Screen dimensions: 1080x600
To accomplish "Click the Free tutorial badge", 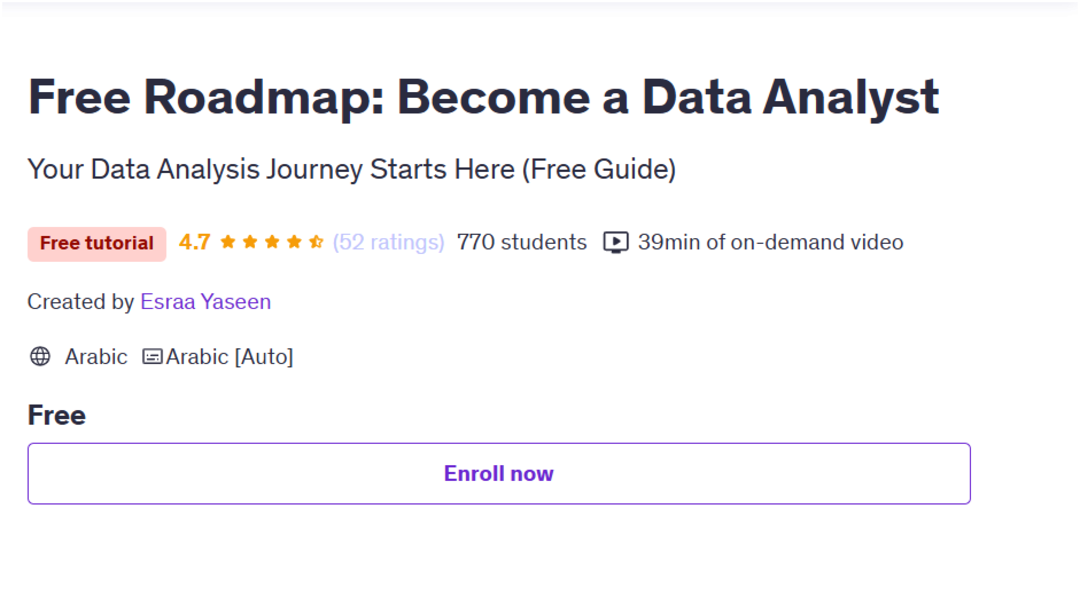I will [x=96, y=244].
